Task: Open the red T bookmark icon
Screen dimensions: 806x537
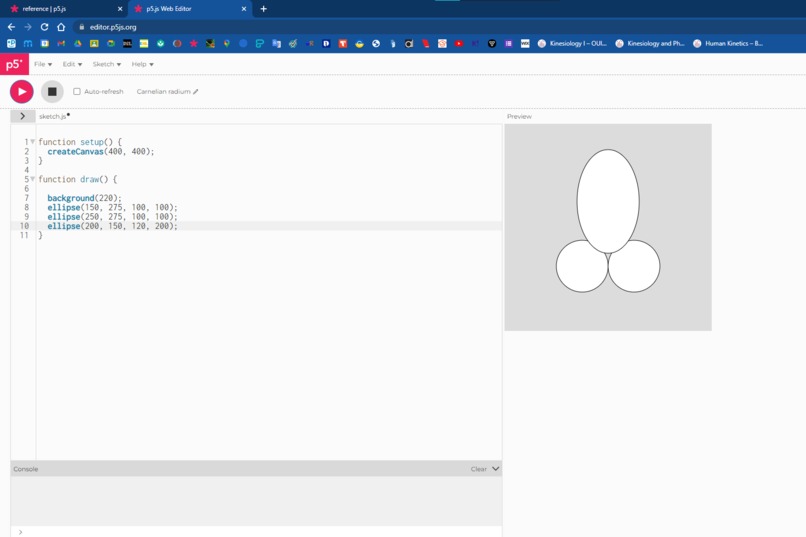Action: pyautogui.click(x=343, y=44)
